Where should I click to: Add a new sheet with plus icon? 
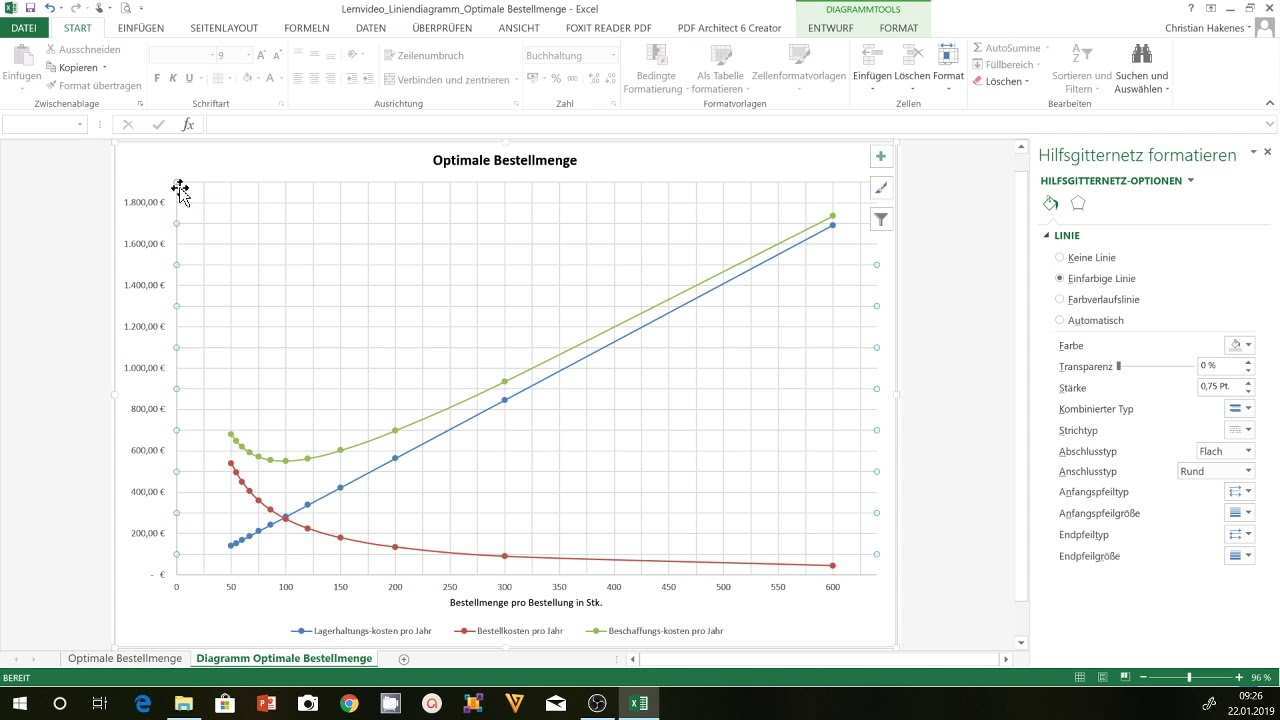click(x=404, y=659)
